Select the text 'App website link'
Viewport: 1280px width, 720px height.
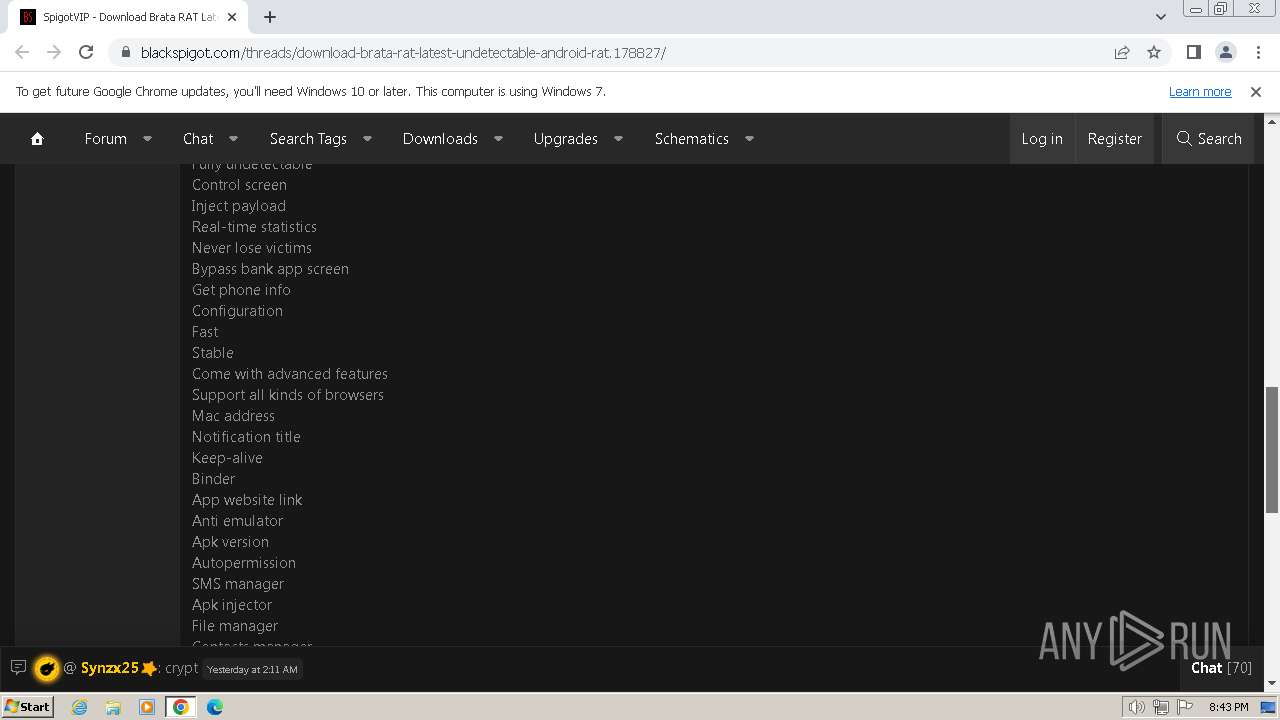[247, 500]
